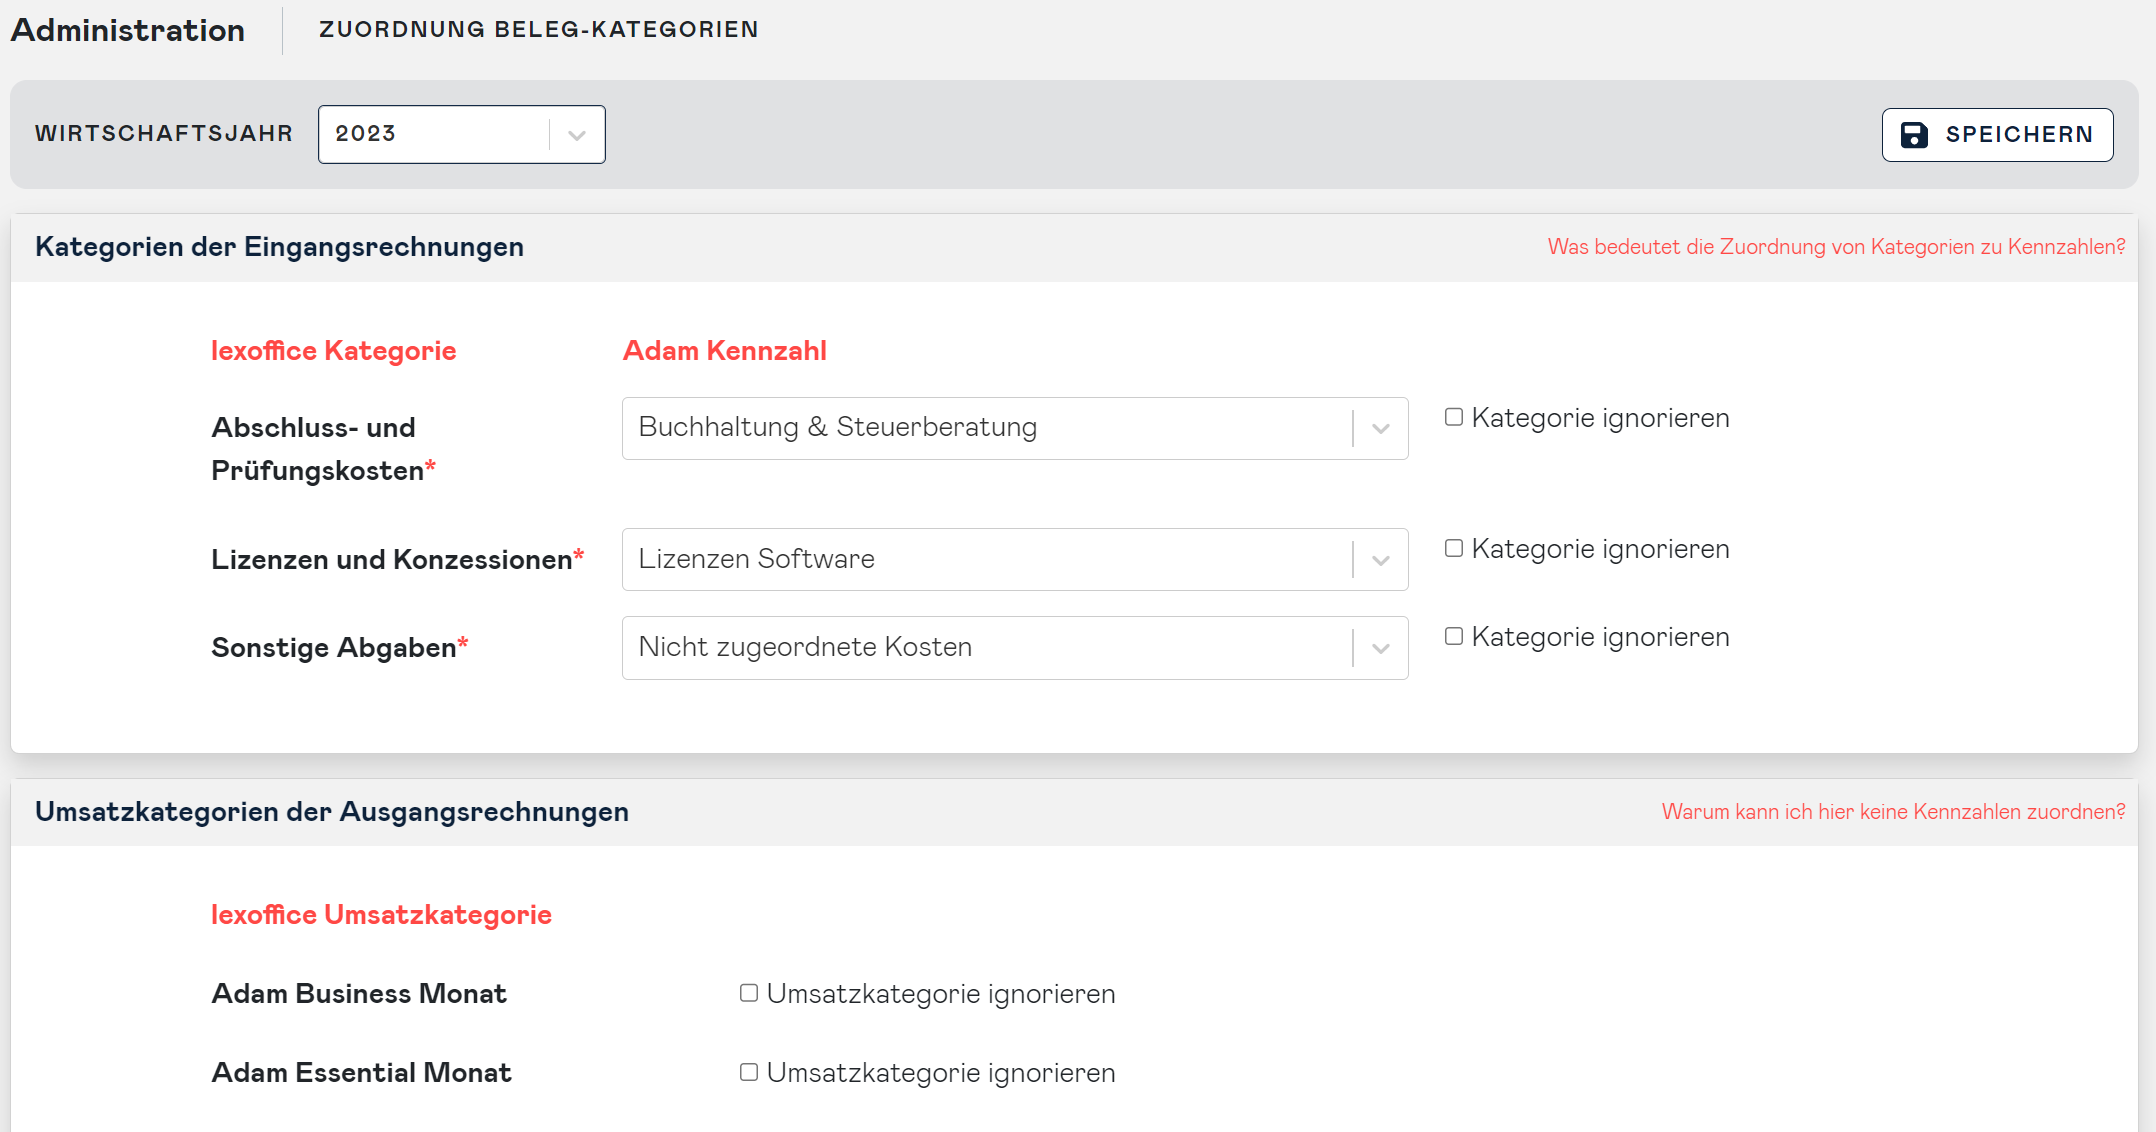2156x1132 pixels.
Task: Tick Kategorie ignorieren for Lizenzen und Konzessionen
Action: [x=1454, y=548]
